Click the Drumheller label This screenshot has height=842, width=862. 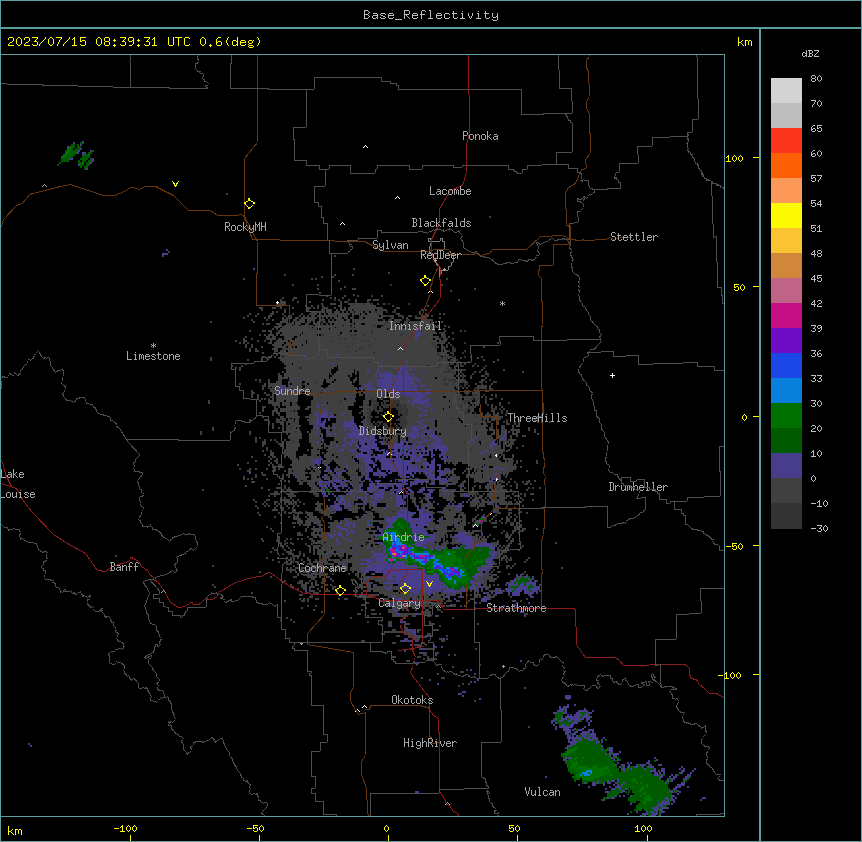[x=638, y=487]
